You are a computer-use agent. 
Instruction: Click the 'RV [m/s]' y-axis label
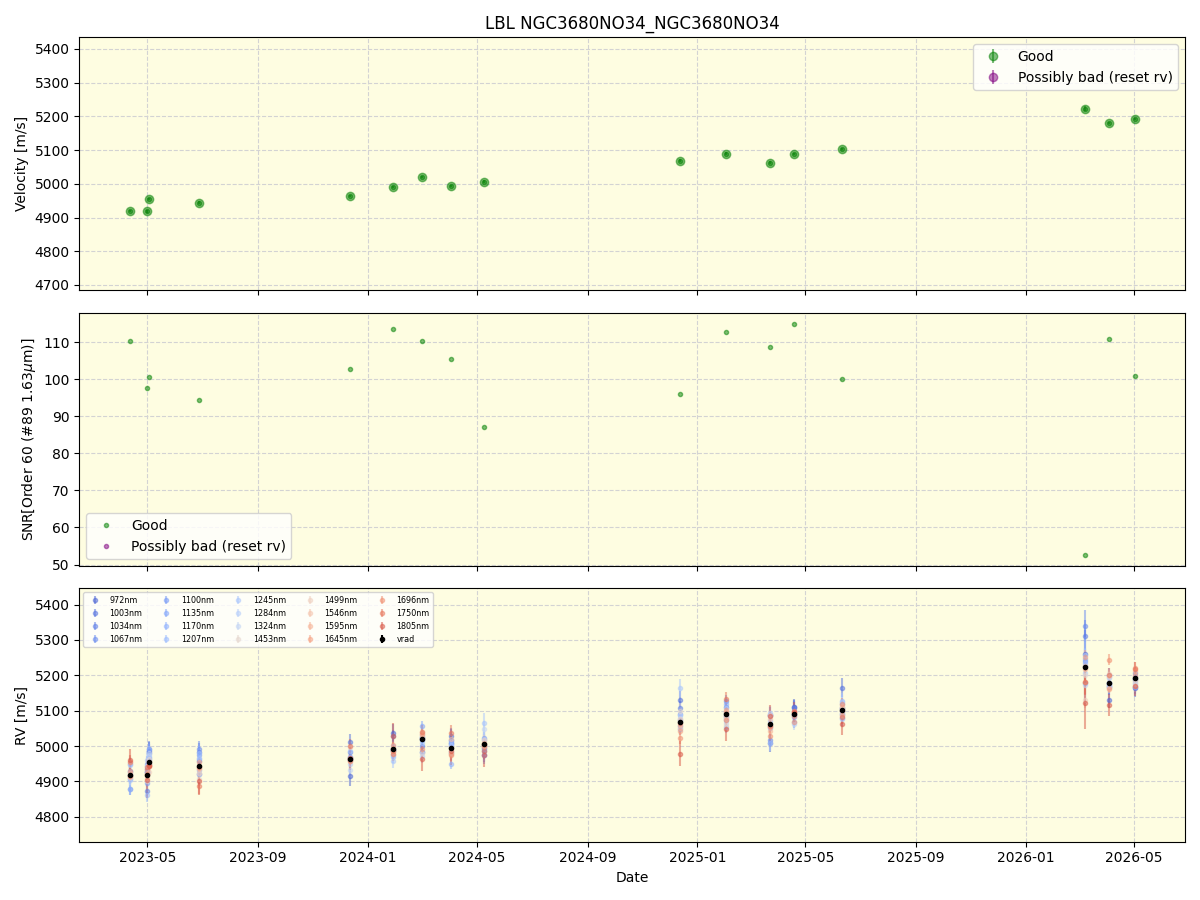pyautogui.click(x=21, y=715)
